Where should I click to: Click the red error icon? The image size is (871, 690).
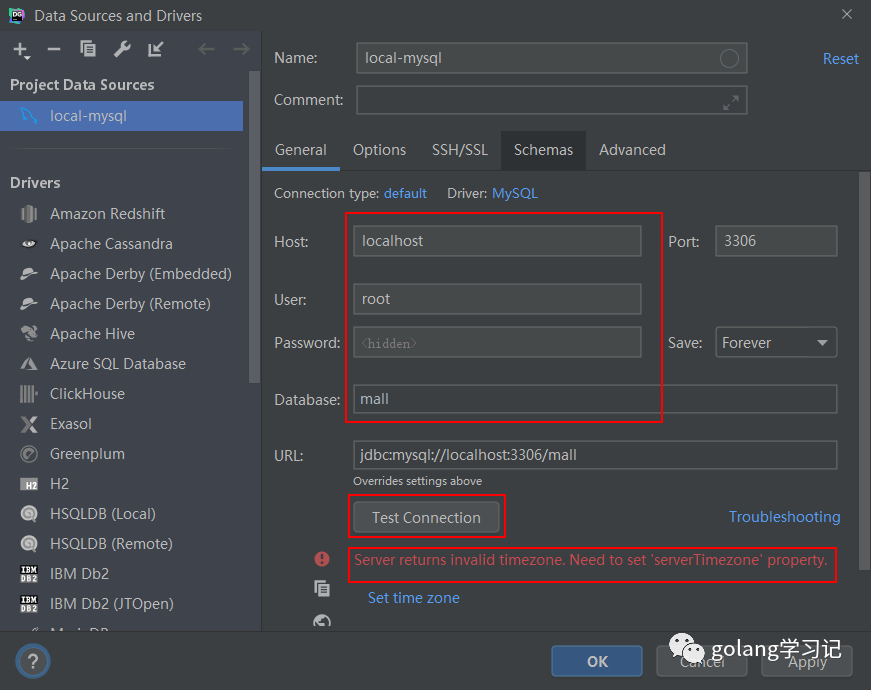click(x=322, y=559)
